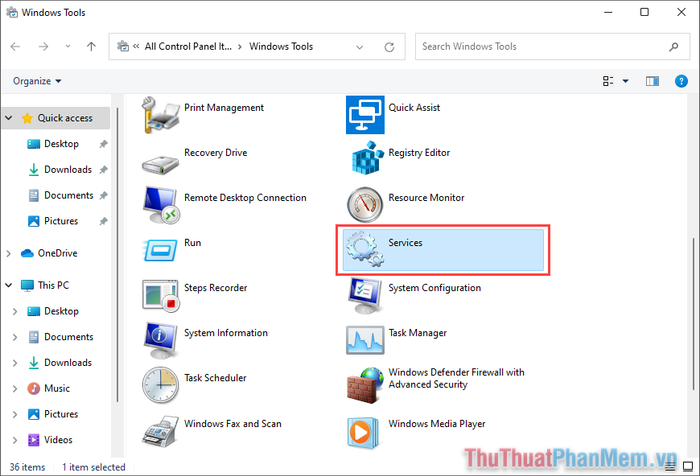Screen dimensions: 700x476
Task: Click in Search Windows Tools field
Action: click(552, 46)
